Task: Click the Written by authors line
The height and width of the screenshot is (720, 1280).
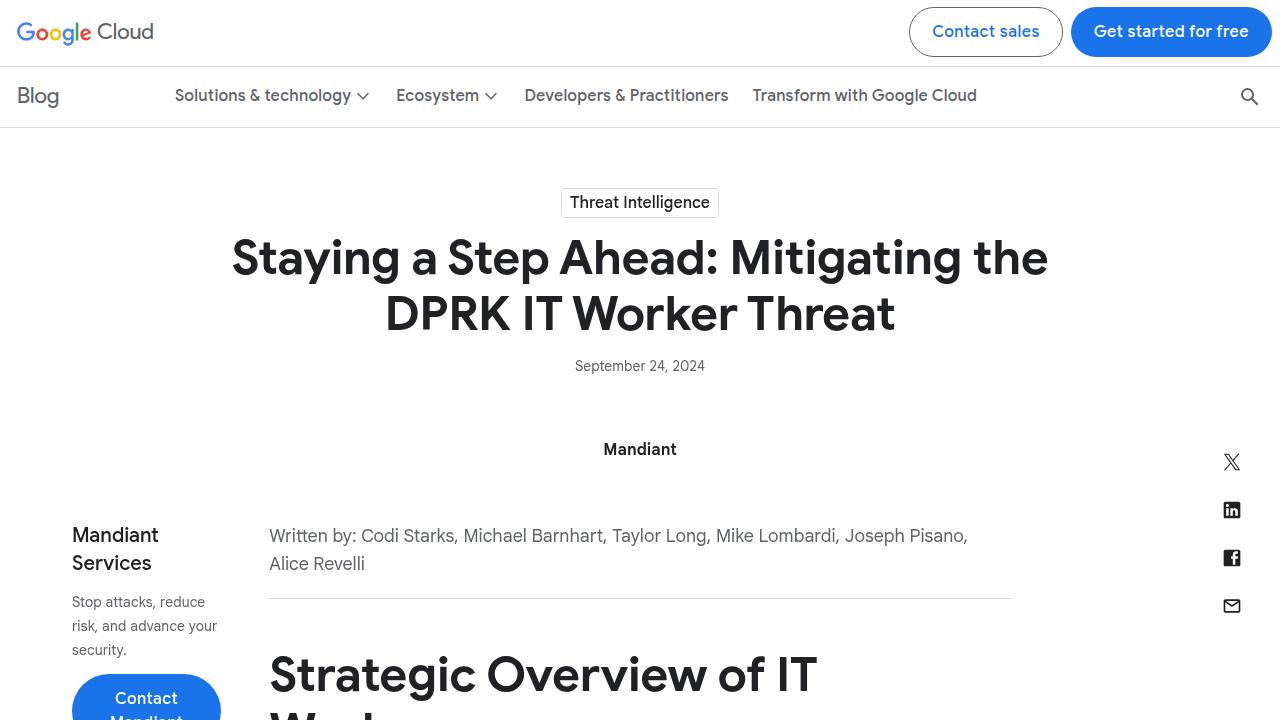Action: [618, 550]
